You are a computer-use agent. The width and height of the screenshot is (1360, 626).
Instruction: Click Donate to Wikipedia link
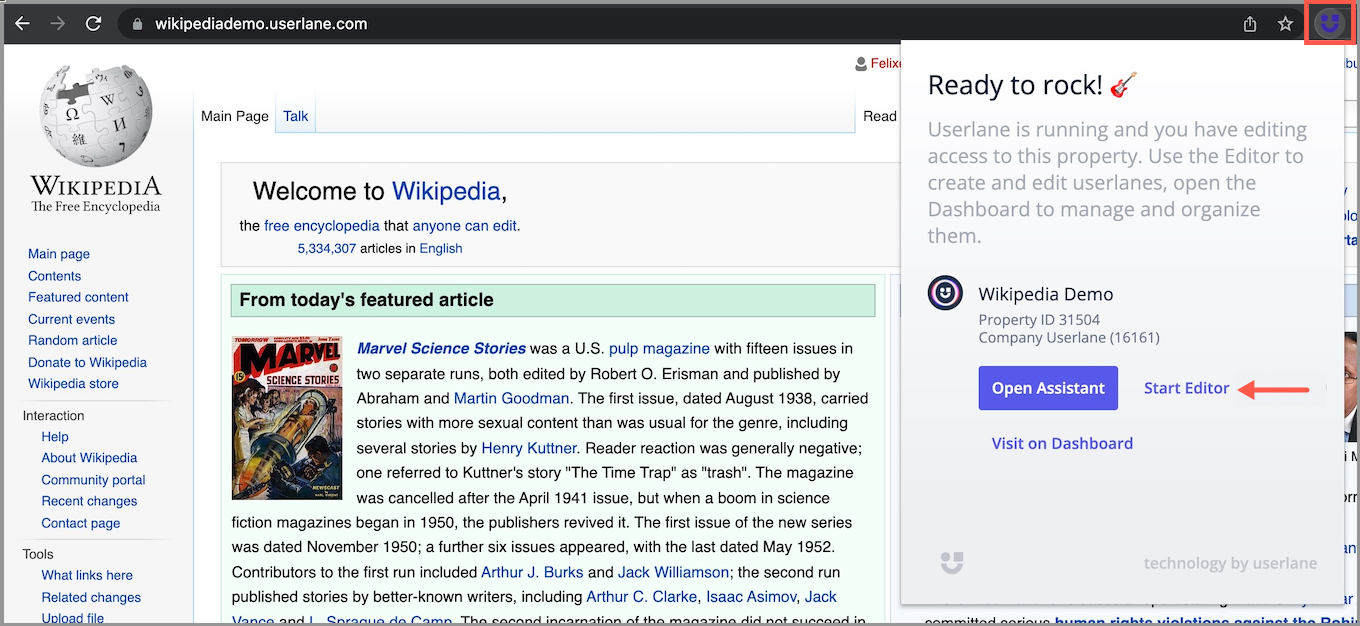(87, 362)
